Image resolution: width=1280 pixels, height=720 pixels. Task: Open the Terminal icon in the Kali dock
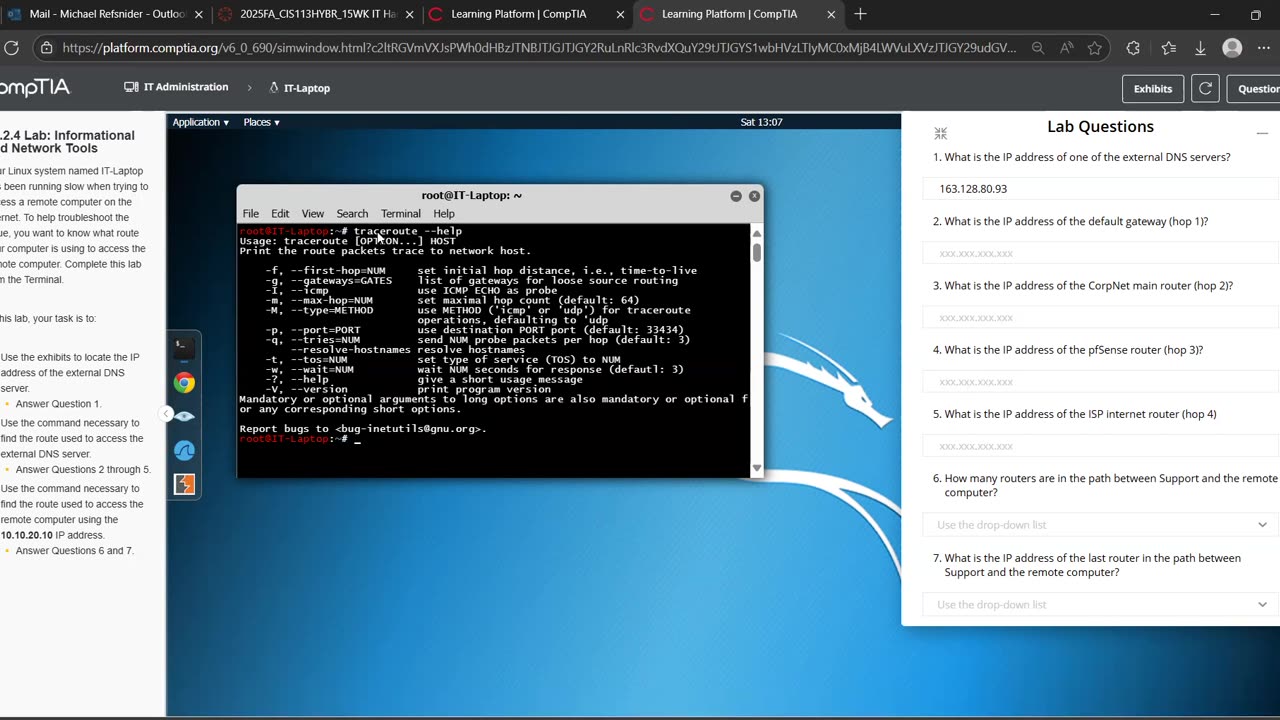pos(184,348)
